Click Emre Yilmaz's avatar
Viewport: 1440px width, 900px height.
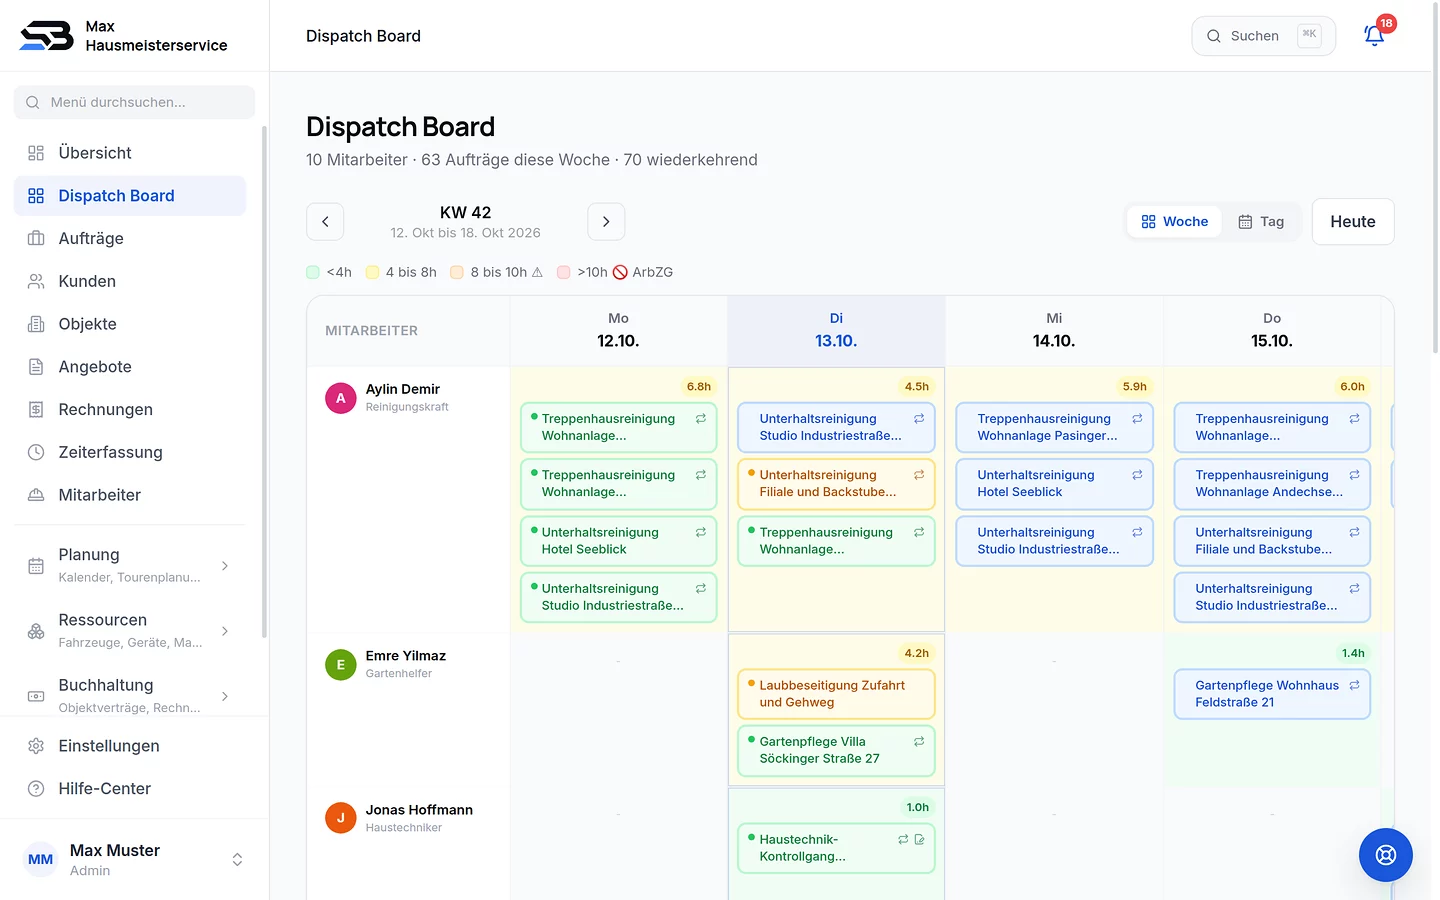pyautogui.click(x=340, y=665)
